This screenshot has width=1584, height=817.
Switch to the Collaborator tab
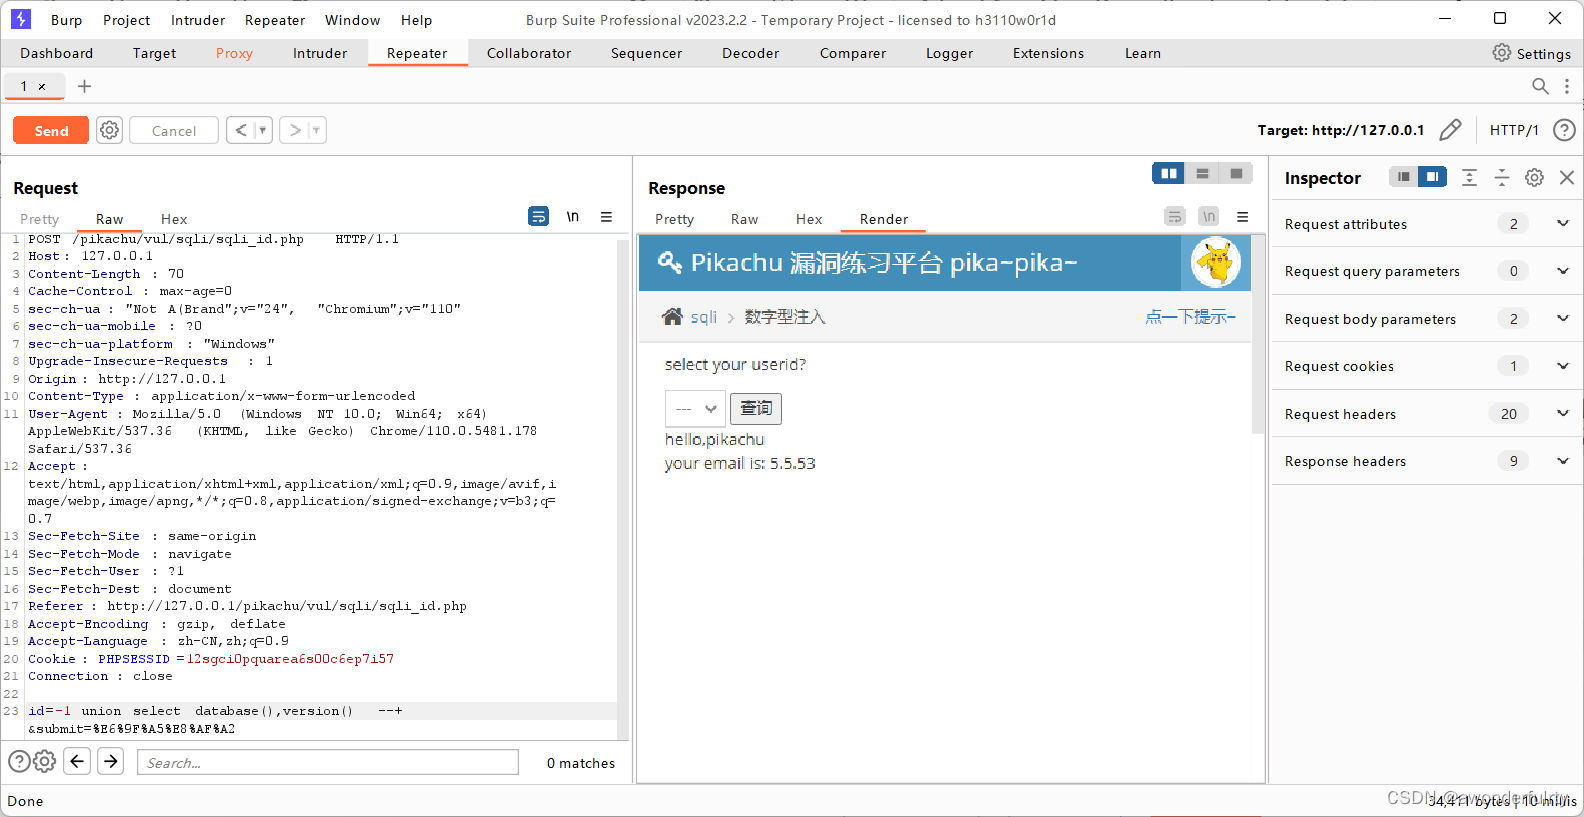(x=529, y=53)
